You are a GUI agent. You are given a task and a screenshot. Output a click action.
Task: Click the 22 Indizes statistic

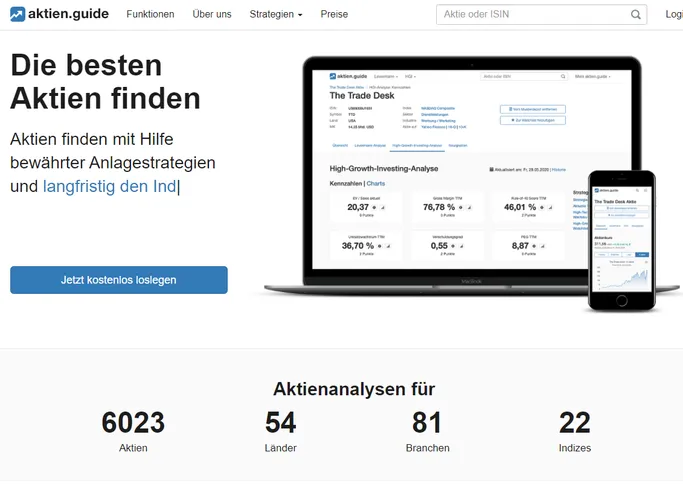coord(575,431)
